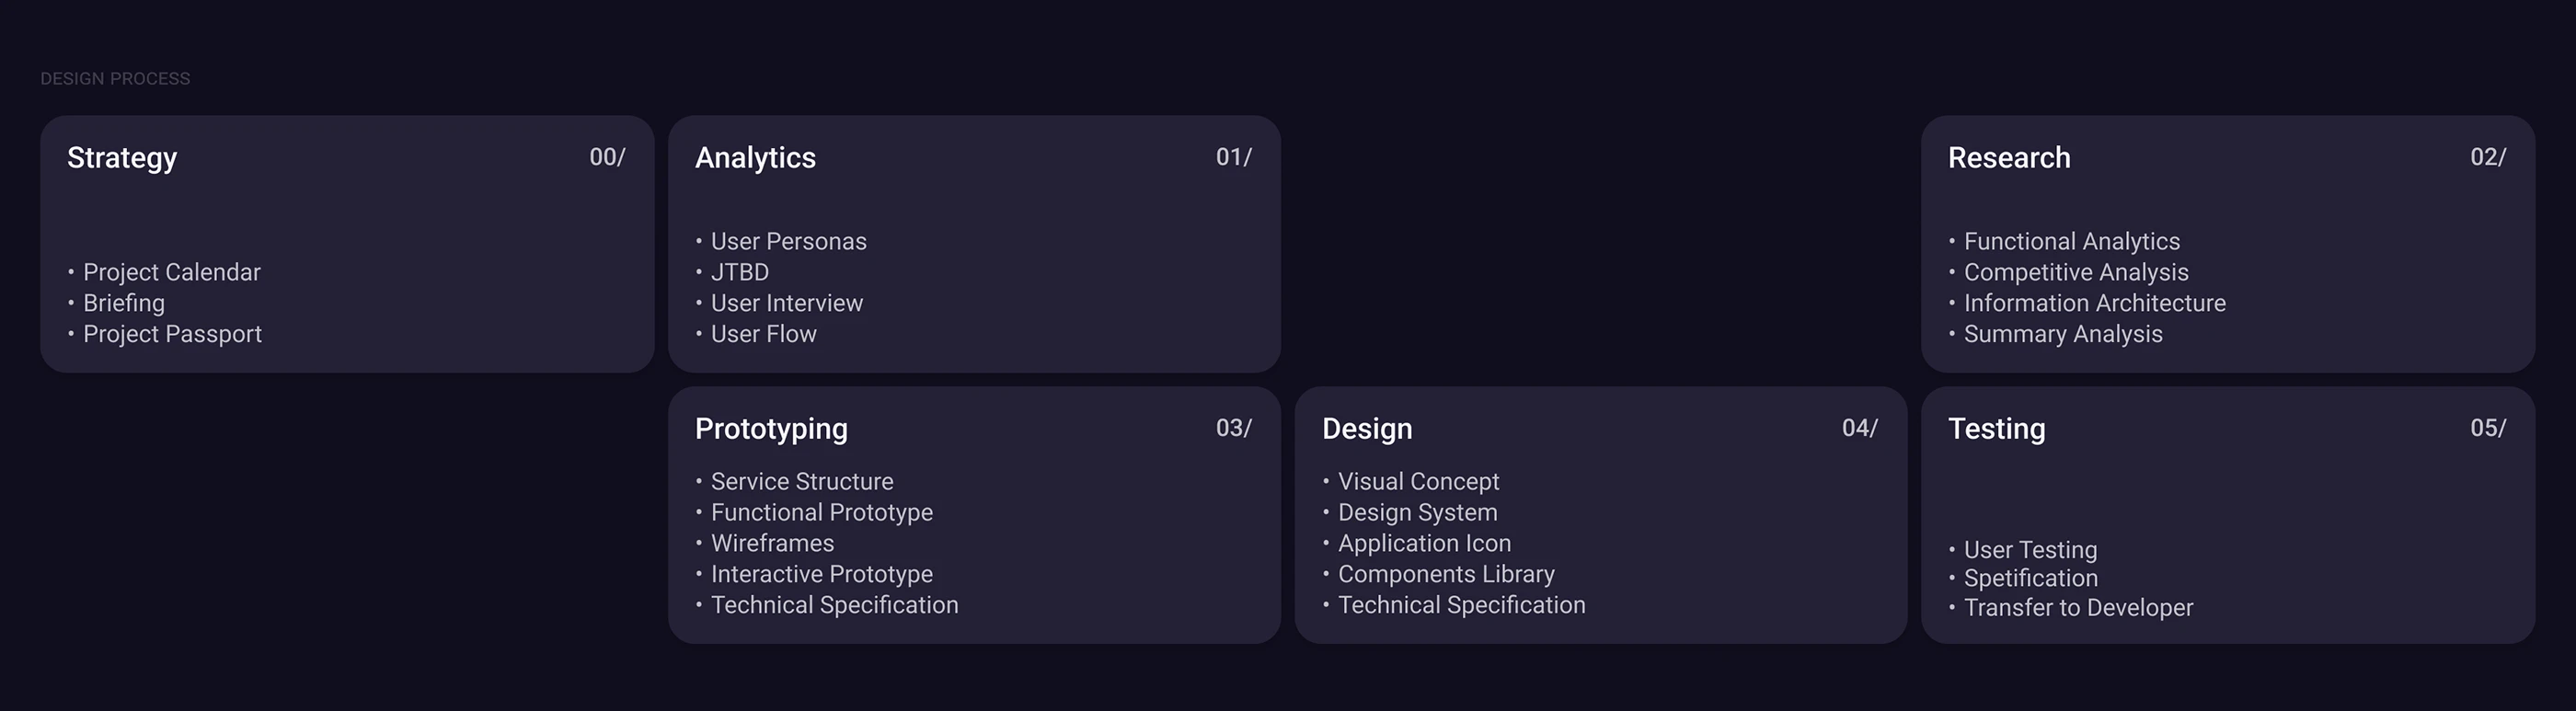
Task: Click Interactive Prototype list entry
Action: (x=821, y=574)
